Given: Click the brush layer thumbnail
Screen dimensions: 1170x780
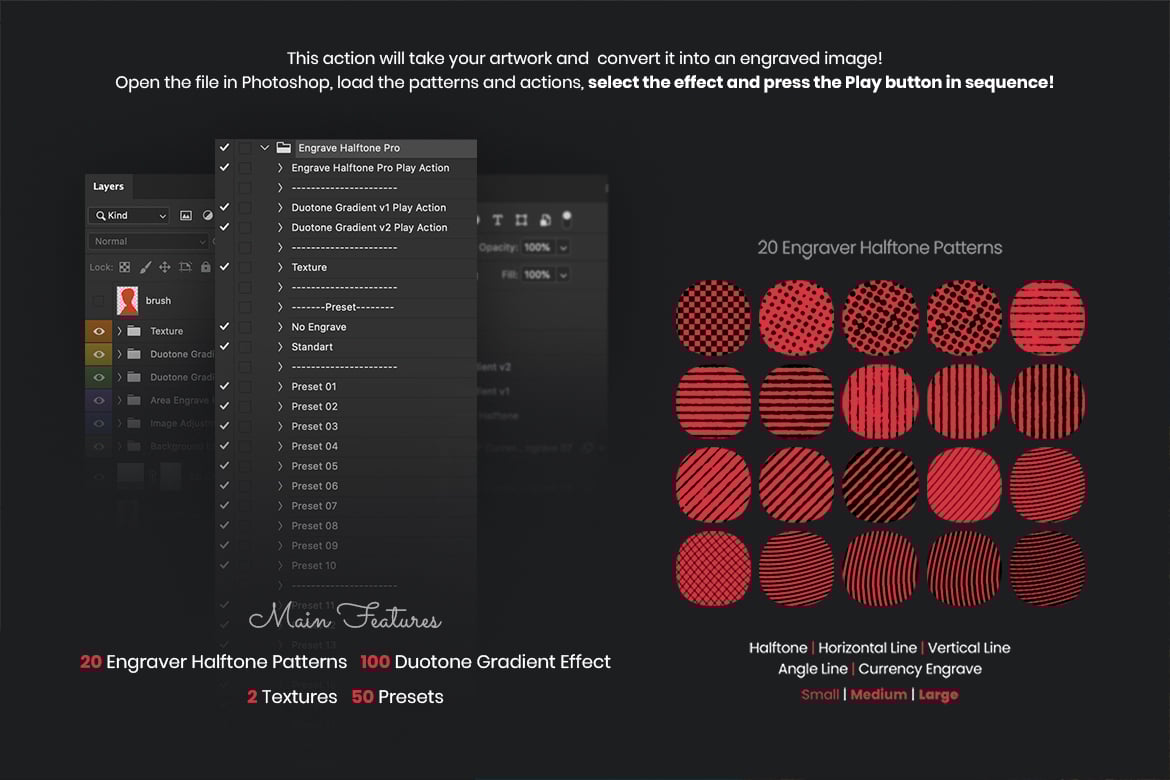Looking at the screenshot, I should point(128,301).
